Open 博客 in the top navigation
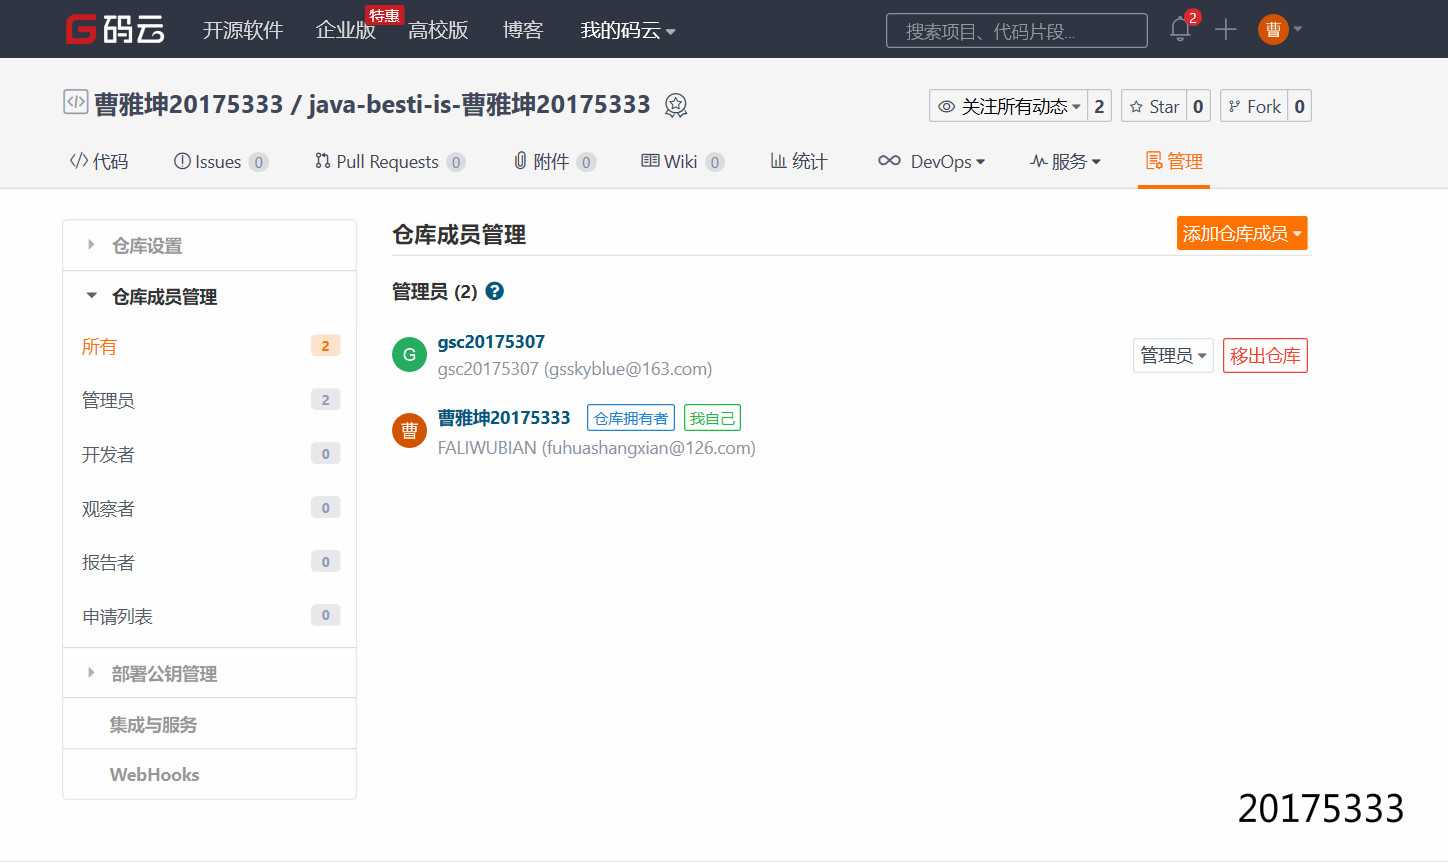 point(523,30)
